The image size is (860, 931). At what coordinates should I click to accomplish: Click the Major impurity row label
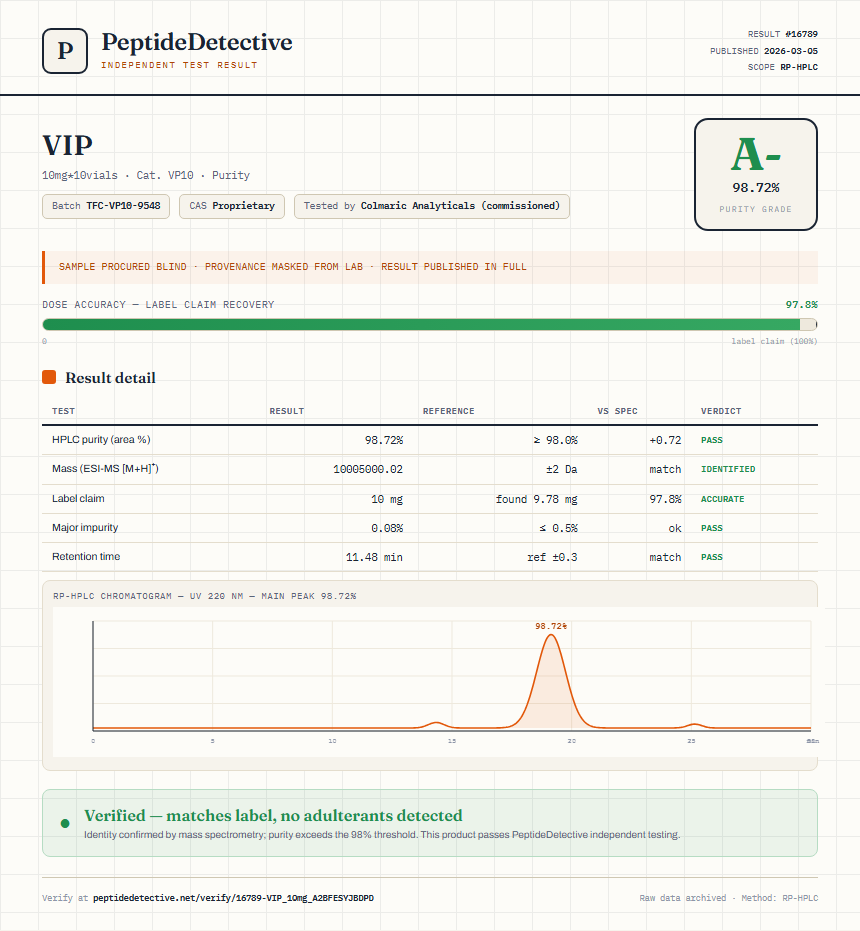tap(85, 527)
